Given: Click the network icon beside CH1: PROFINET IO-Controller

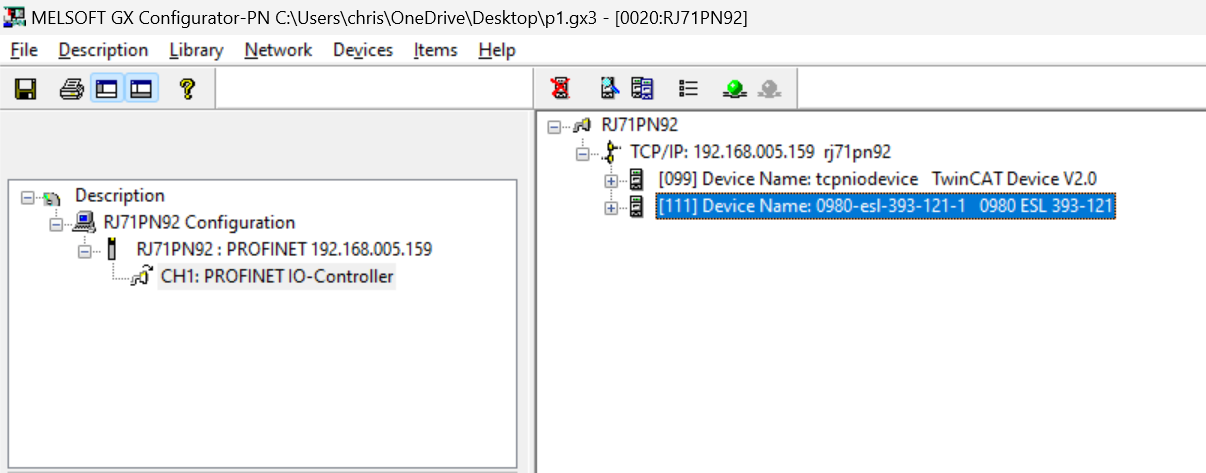Looking at the screenshot, I should click(x=143, y=276).
